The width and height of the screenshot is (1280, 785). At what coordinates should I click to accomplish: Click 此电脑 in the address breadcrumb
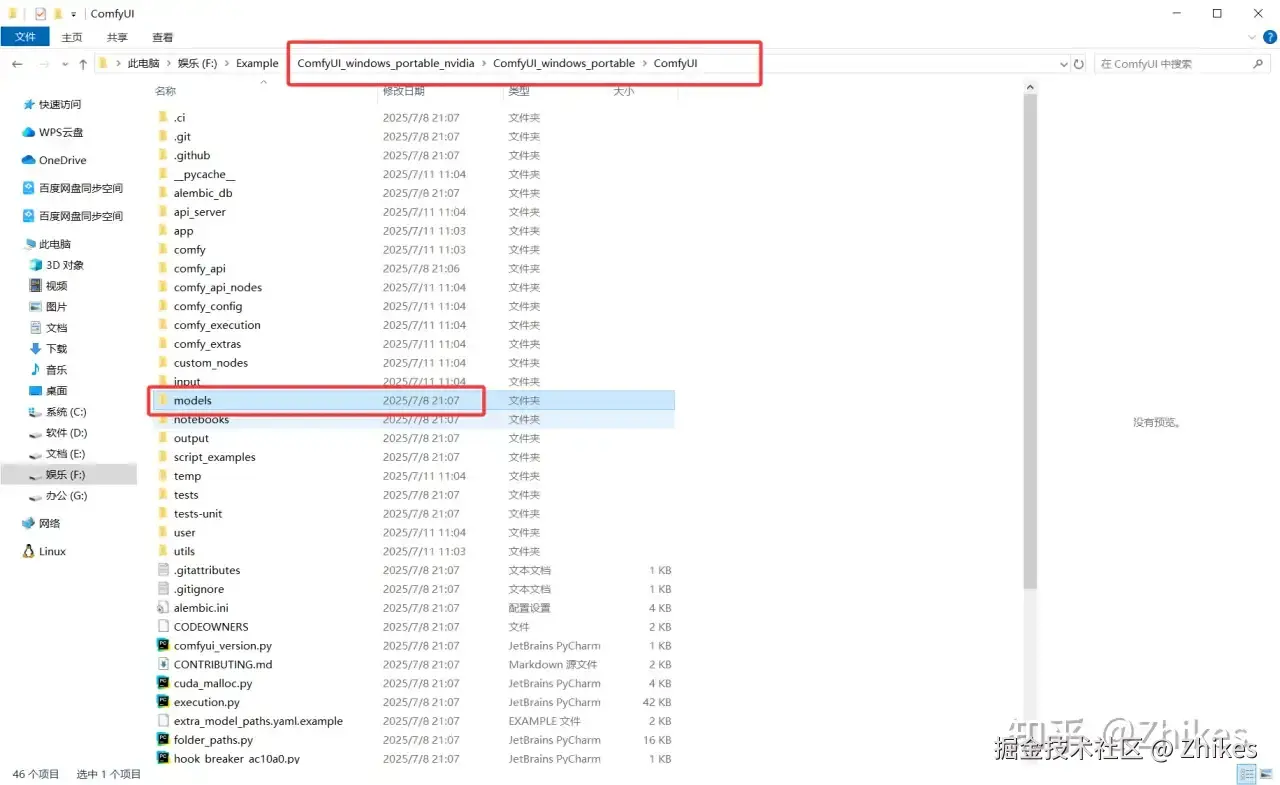coord(143,63)
